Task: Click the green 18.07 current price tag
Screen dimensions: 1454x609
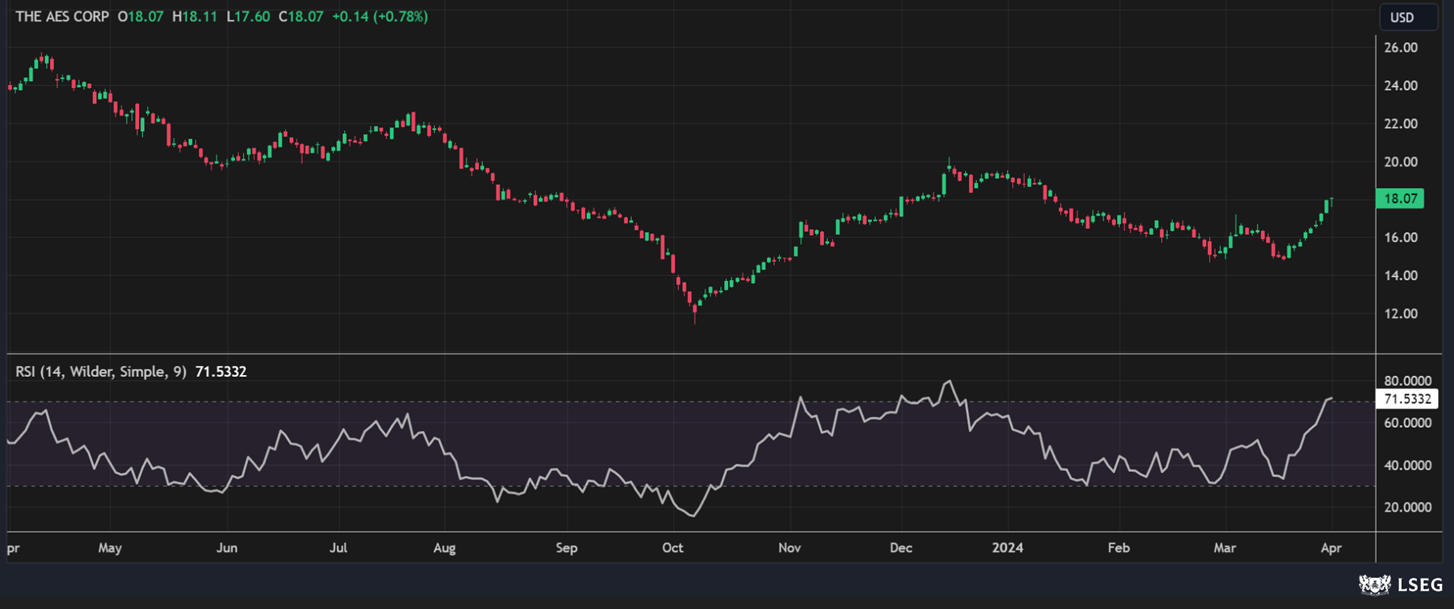Action: pos(1400,199)
